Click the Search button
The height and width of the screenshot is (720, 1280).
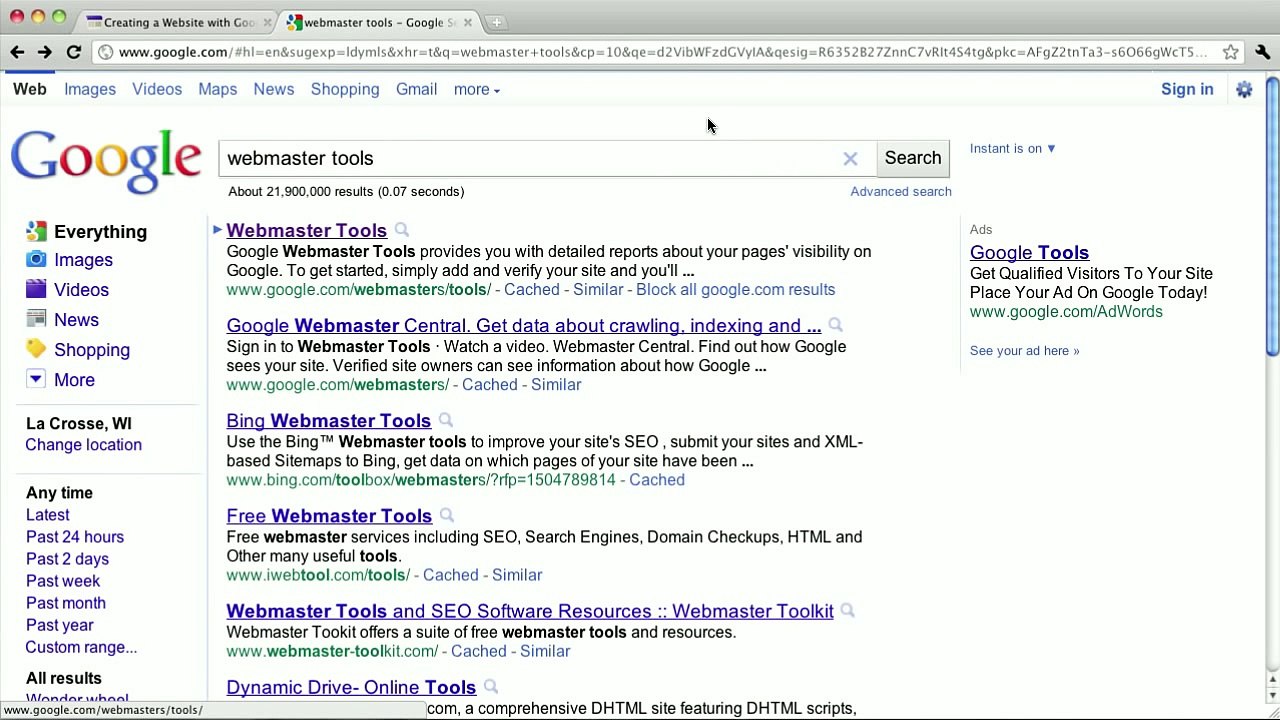(x=913, y=158)
